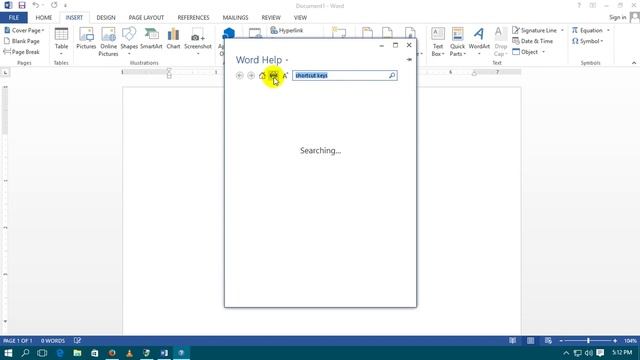The image size is (640, 360).
Task: Click the search magnifier in Word Help
Action: (x=392, y=76)
